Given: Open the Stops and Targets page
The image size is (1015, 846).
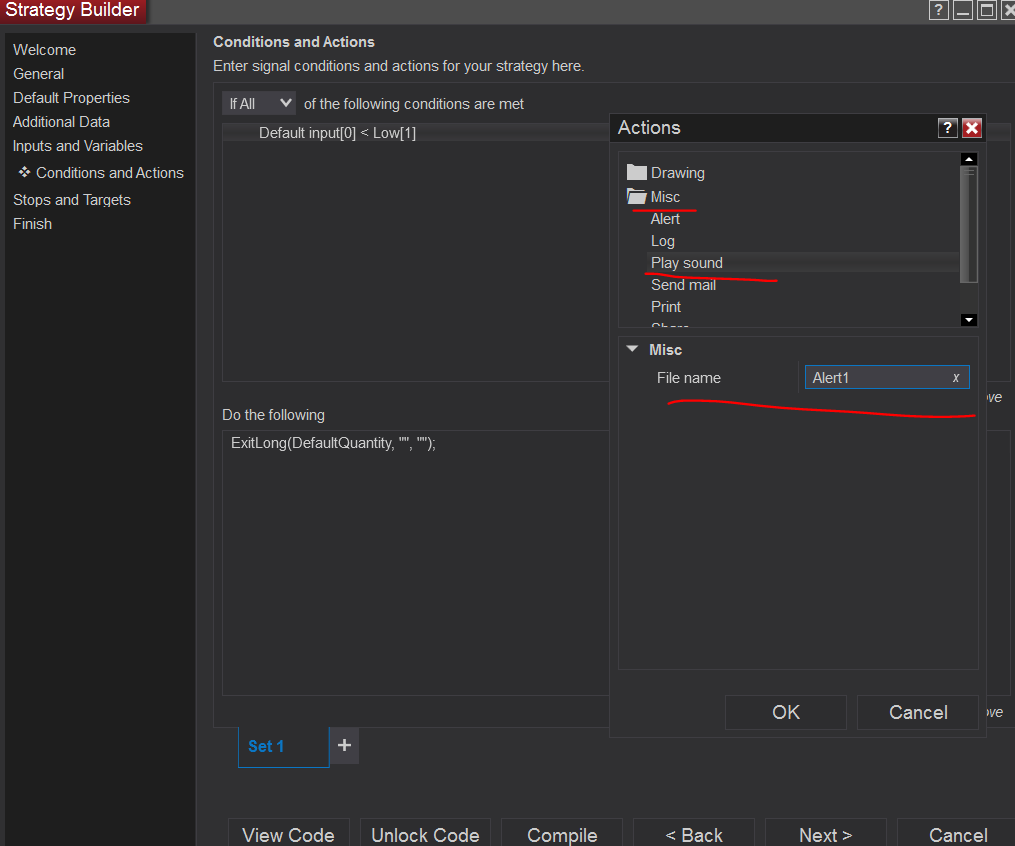Looking at the screenshot, I should coord(72,200).
